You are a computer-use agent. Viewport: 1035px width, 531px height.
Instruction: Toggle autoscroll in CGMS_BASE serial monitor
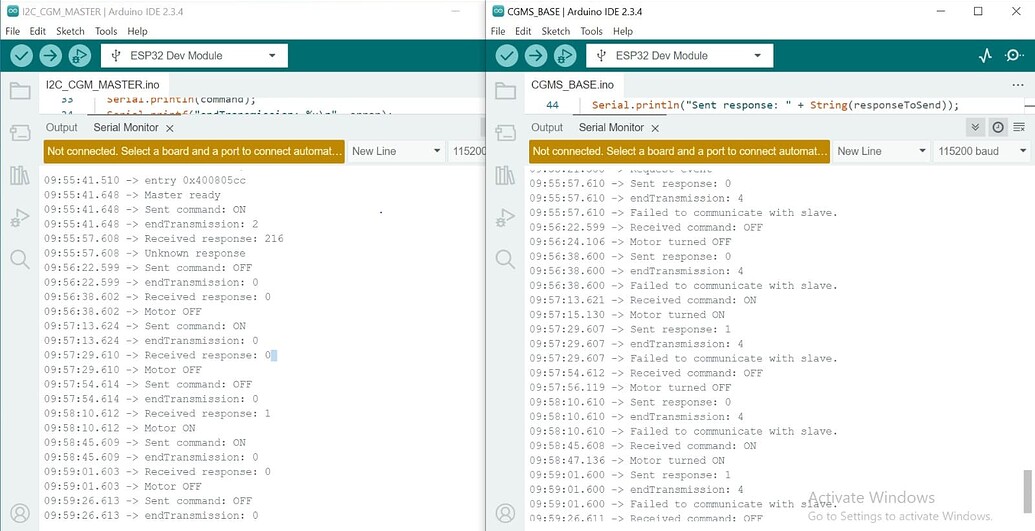(x=976, y=127)
